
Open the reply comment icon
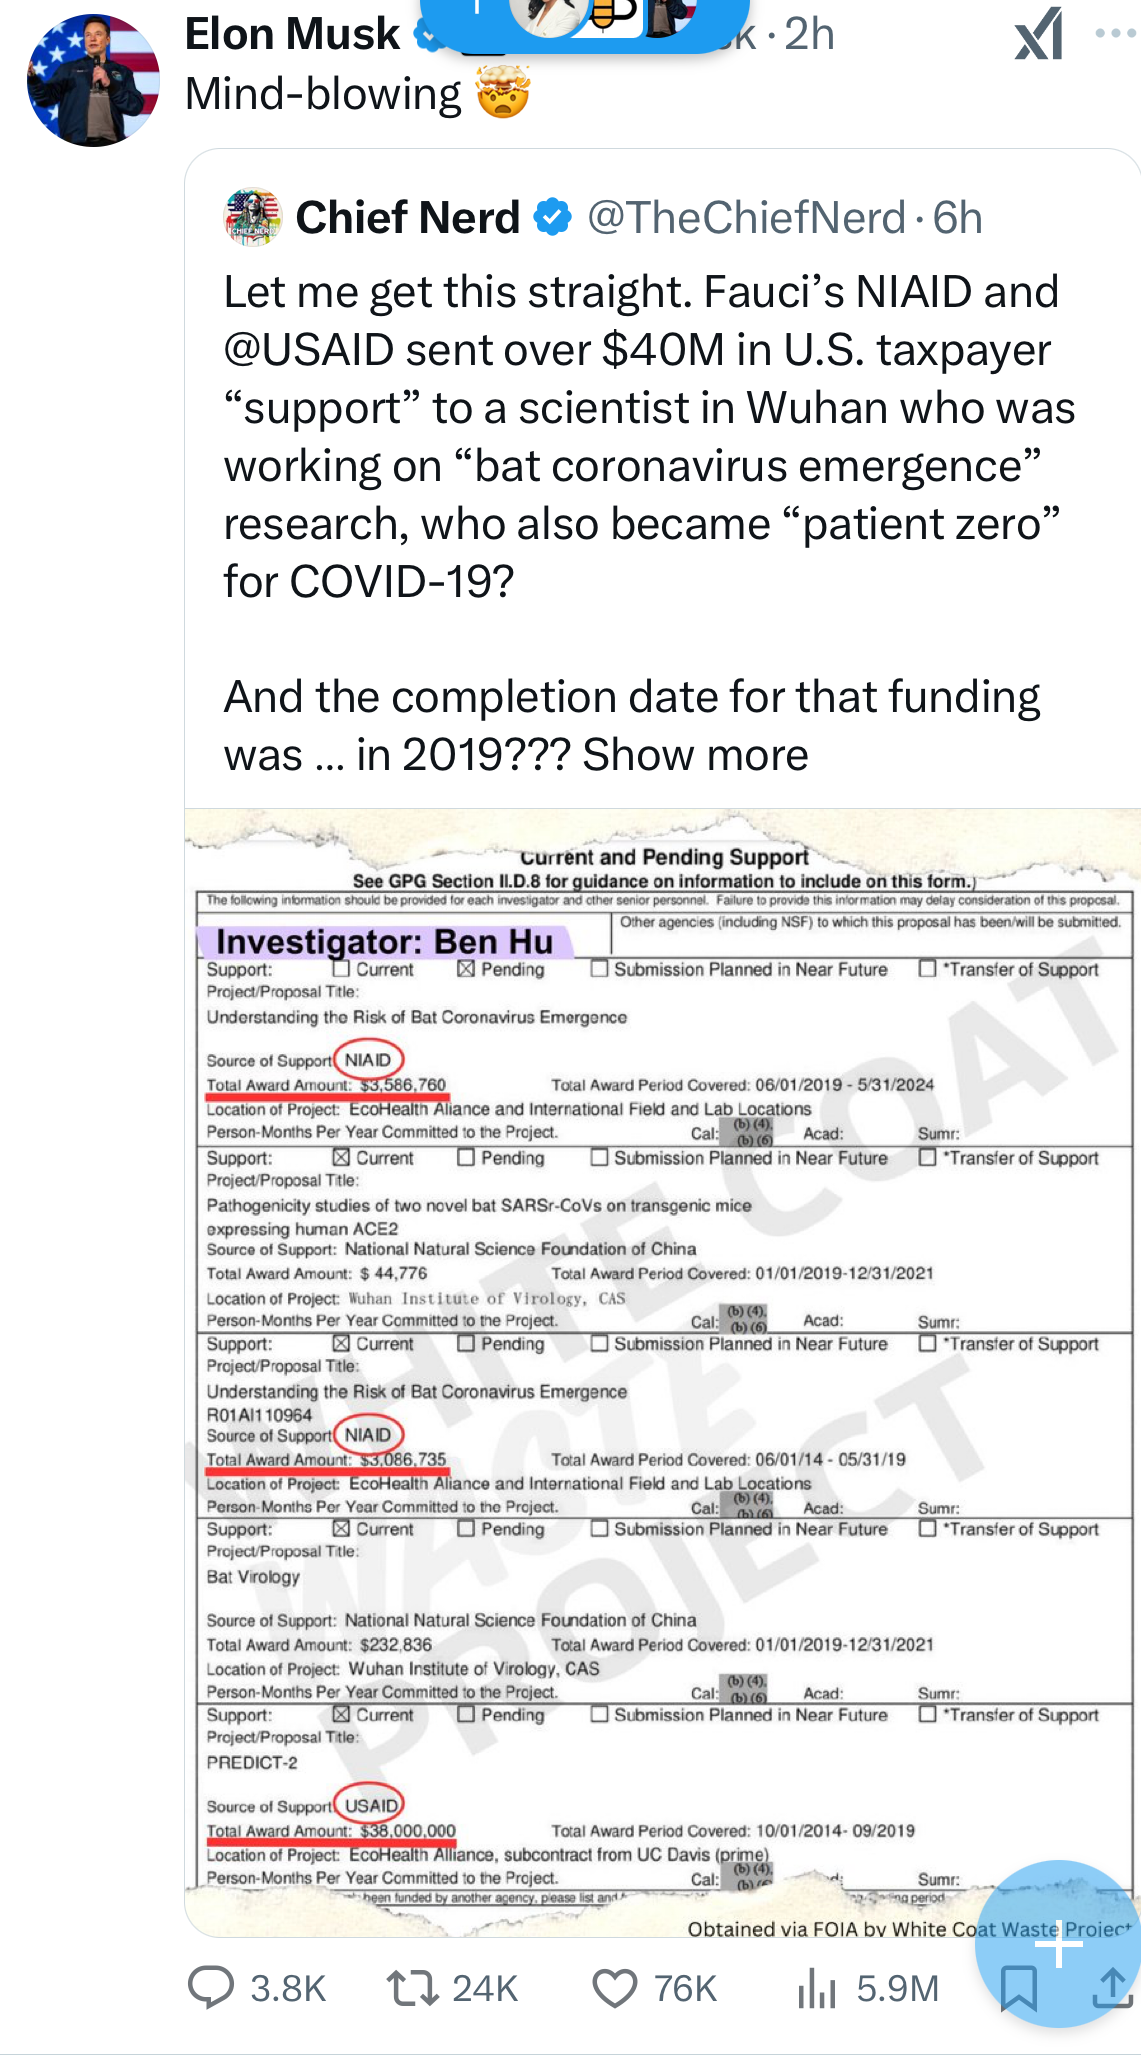[211, 1987]
